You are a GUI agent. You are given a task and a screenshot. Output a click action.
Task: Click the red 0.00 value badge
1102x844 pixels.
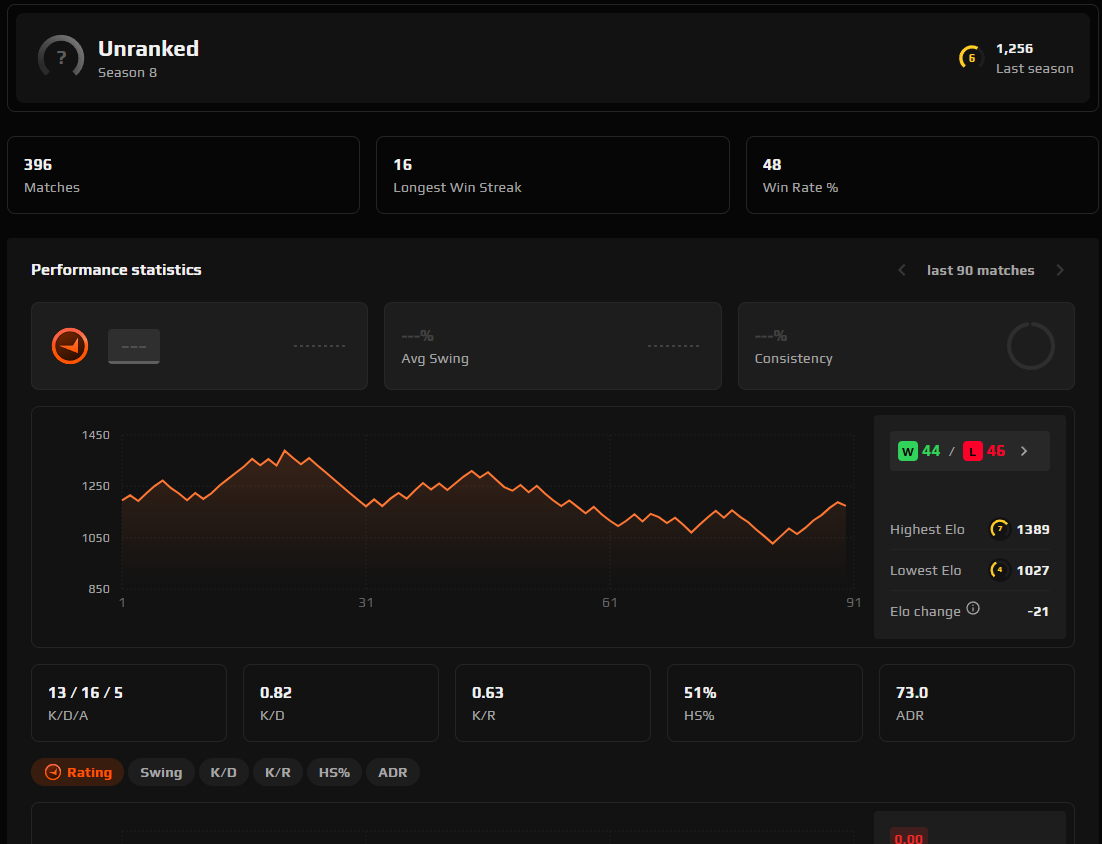[908, 837]
